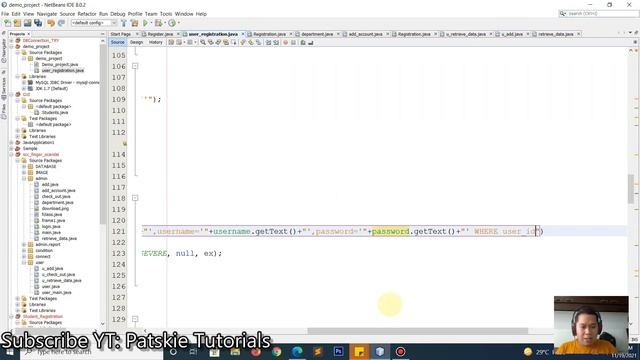Click the editor horizontal scrollbar

click(x=418, y=331)
